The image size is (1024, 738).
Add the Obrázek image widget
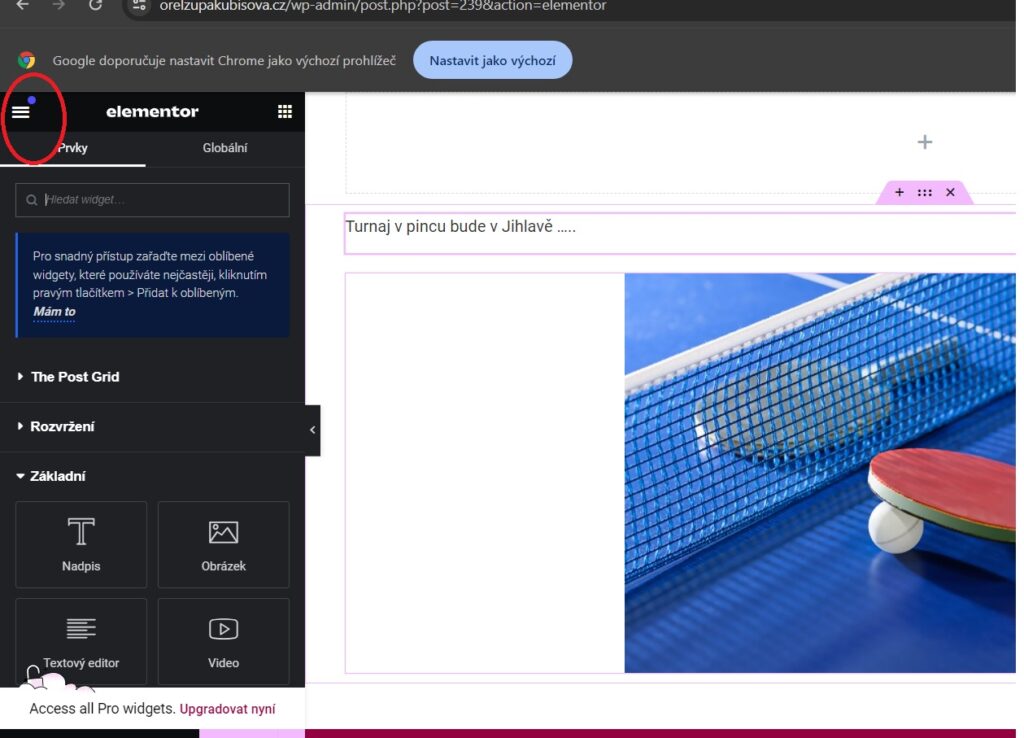coord(223,545)
